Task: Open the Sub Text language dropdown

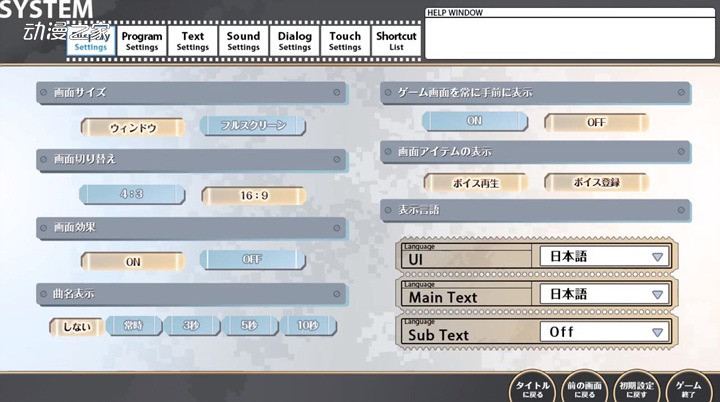Action: pos(604,332)
